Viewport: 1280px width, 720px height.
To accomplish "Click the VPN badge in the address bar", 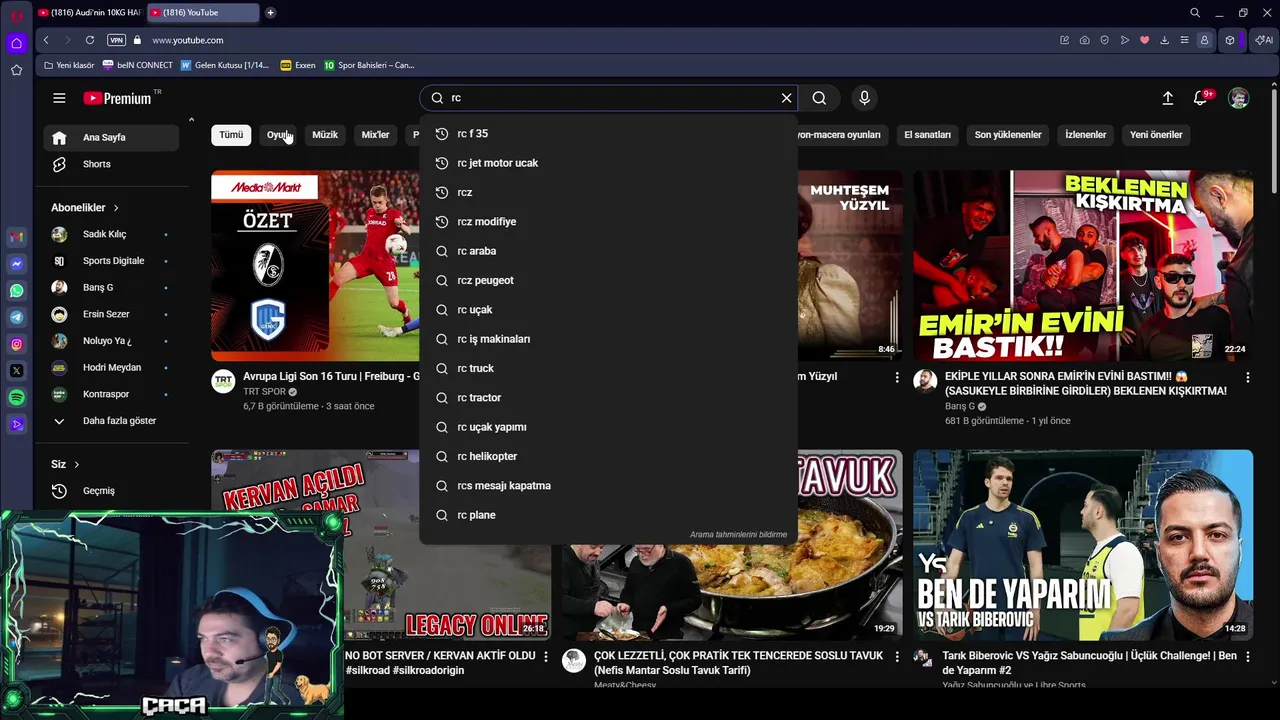I will pos(116,40).
